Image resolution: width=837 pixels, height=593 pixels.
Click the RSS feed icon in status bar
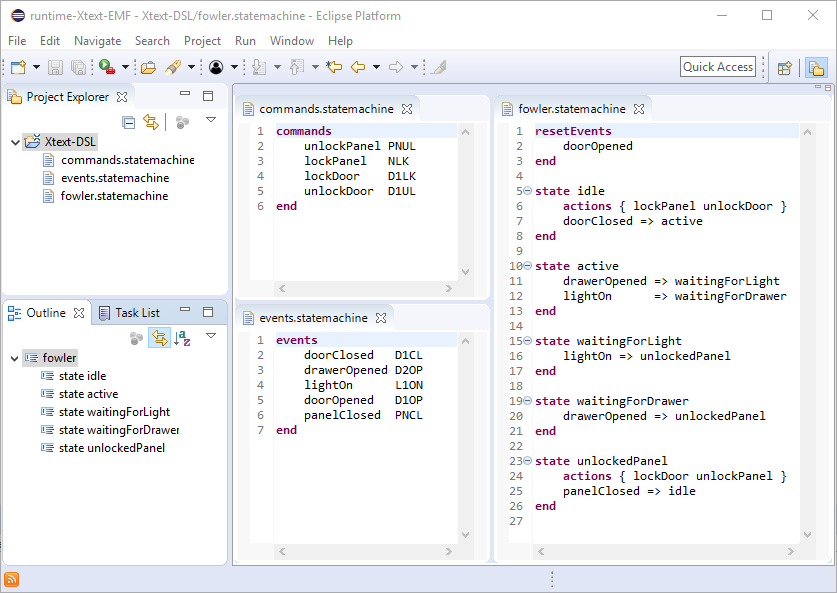tap(11, 580)
